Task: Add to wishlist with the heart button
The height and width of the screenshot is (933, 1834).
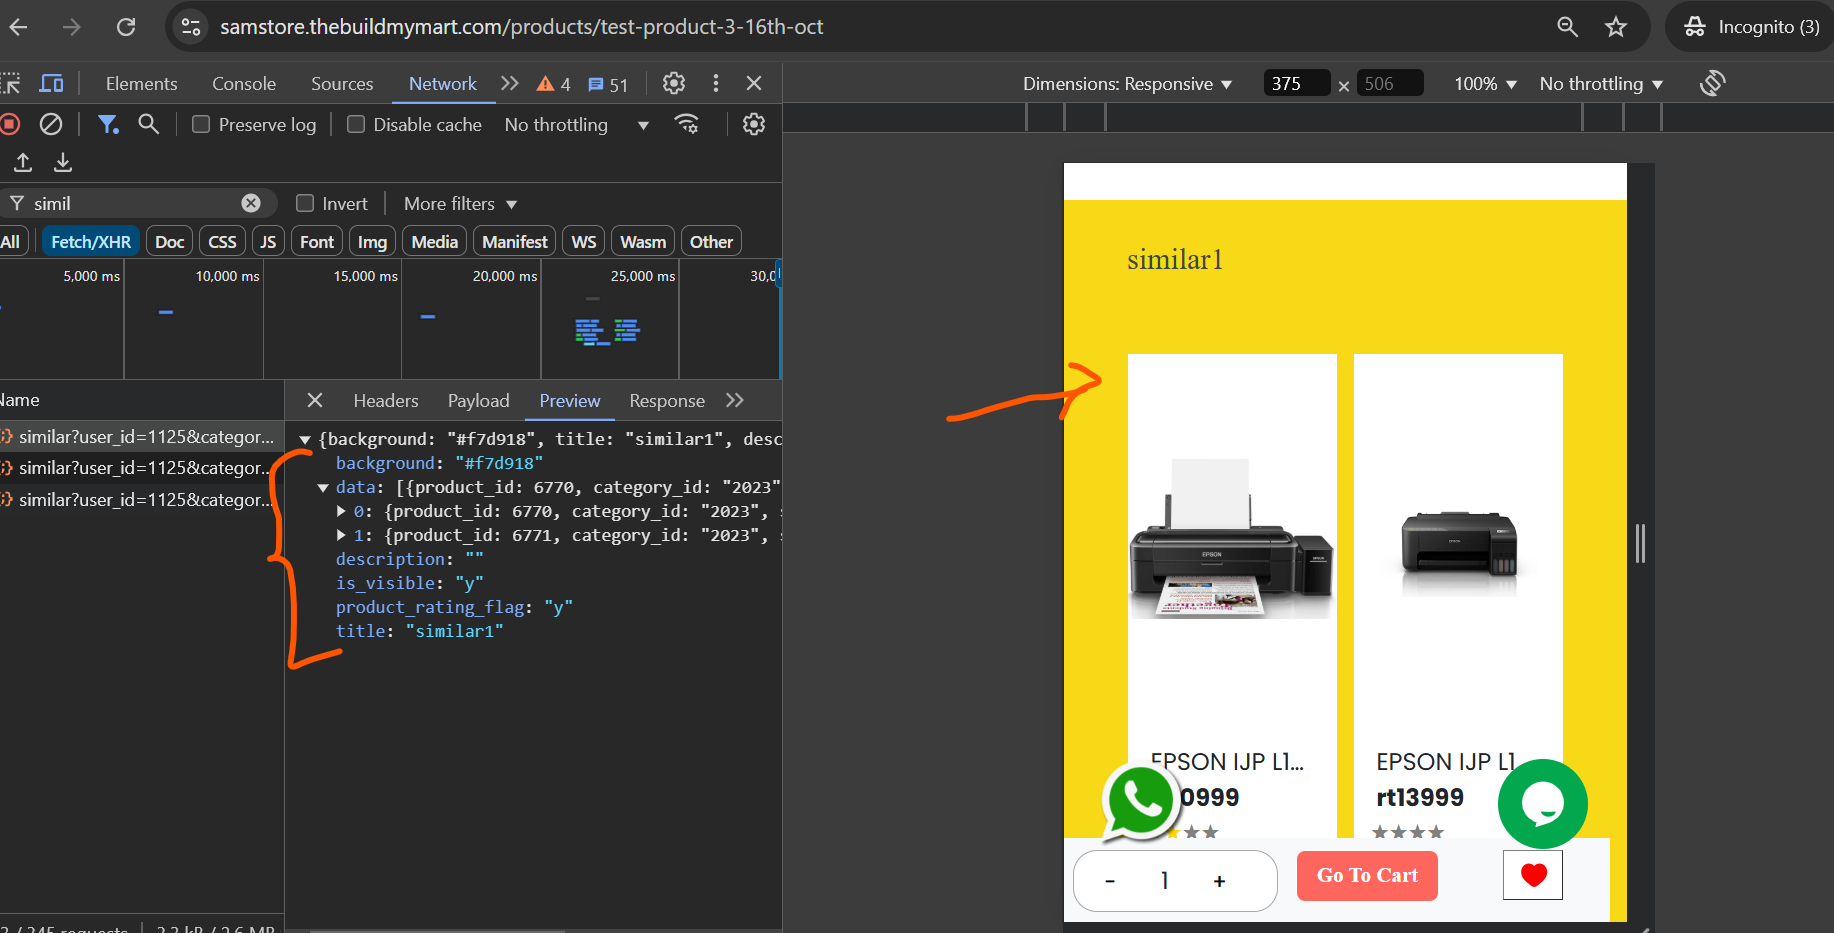Action: (x=1533, y=875)
